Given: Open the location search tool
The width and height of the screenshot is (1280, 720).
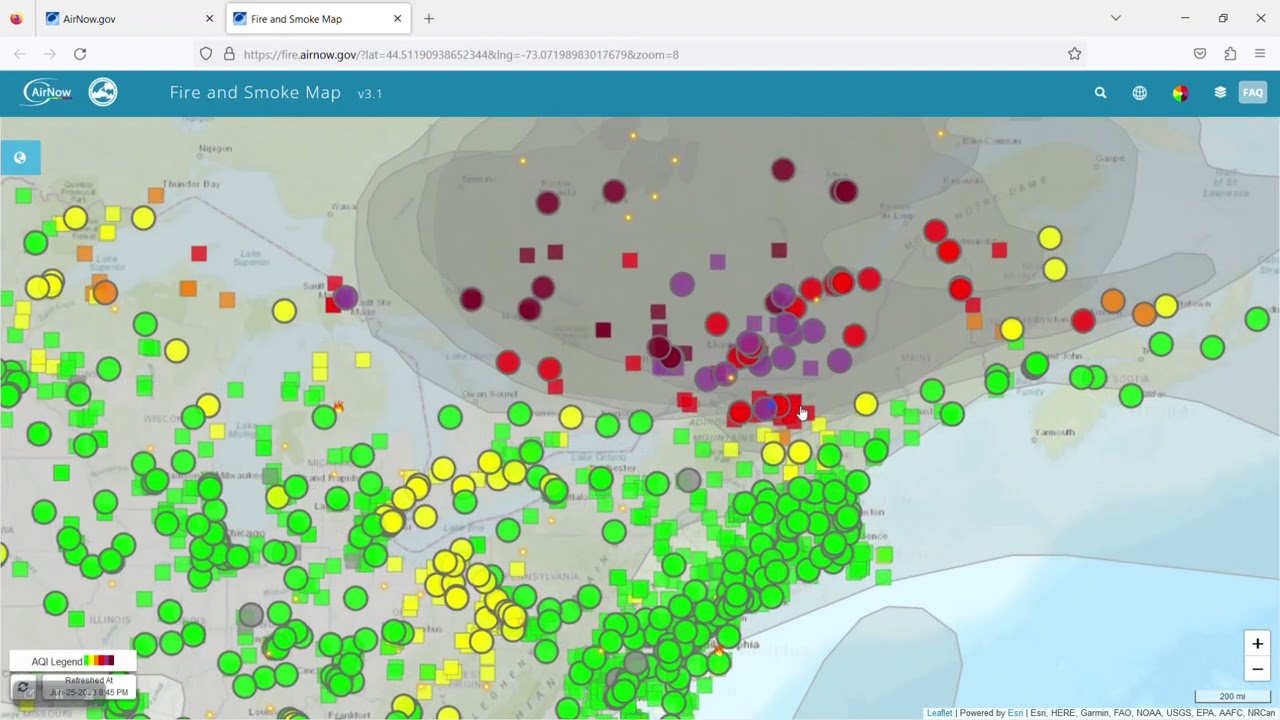Looking at the screenshot, I should (1100, 93).
